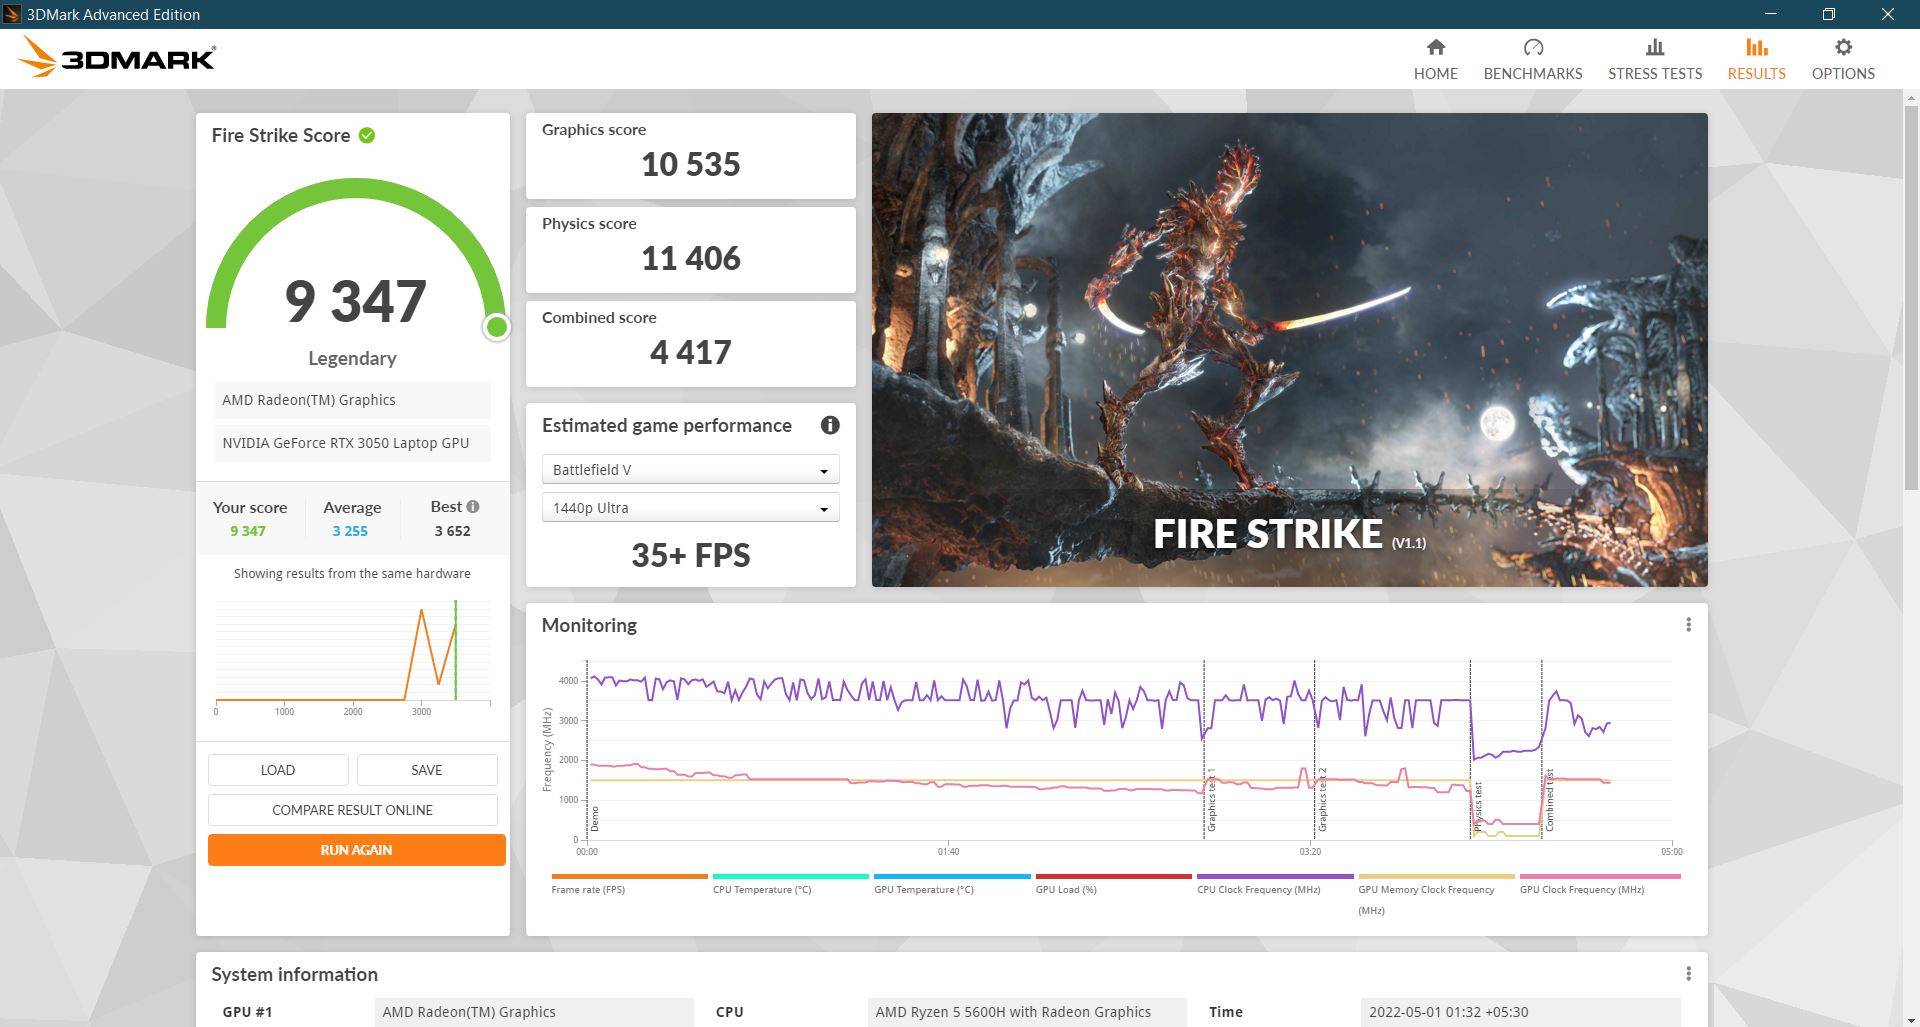The width and height of the screenshot is (1920, 1027).
Task: Click the Fire Strike preview image
Action: click(1289, 350)
